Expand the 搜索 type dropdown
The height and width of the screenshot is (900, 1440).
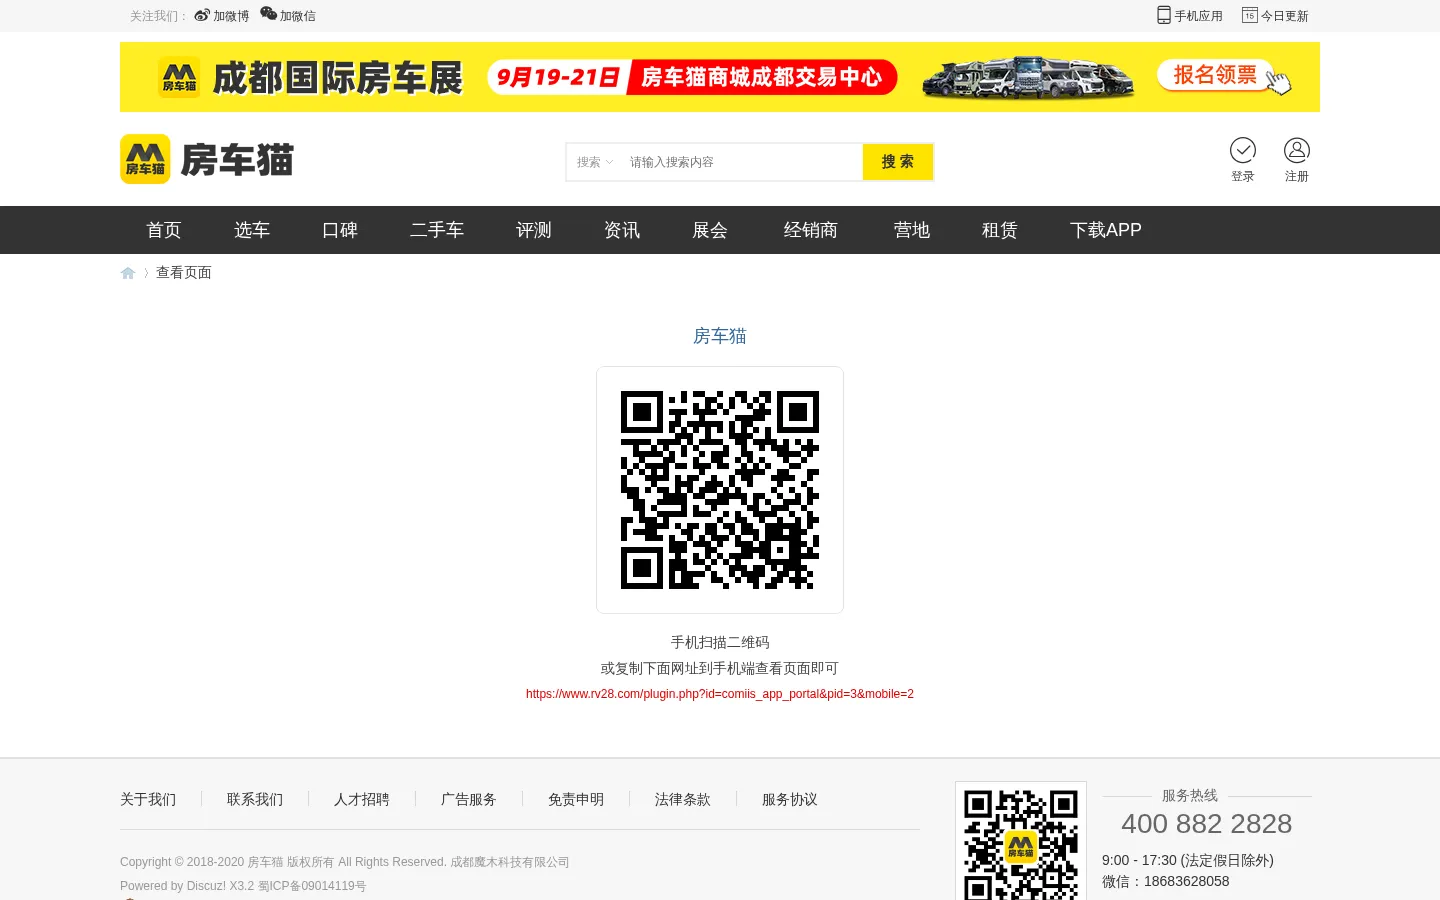coord(595,162)
